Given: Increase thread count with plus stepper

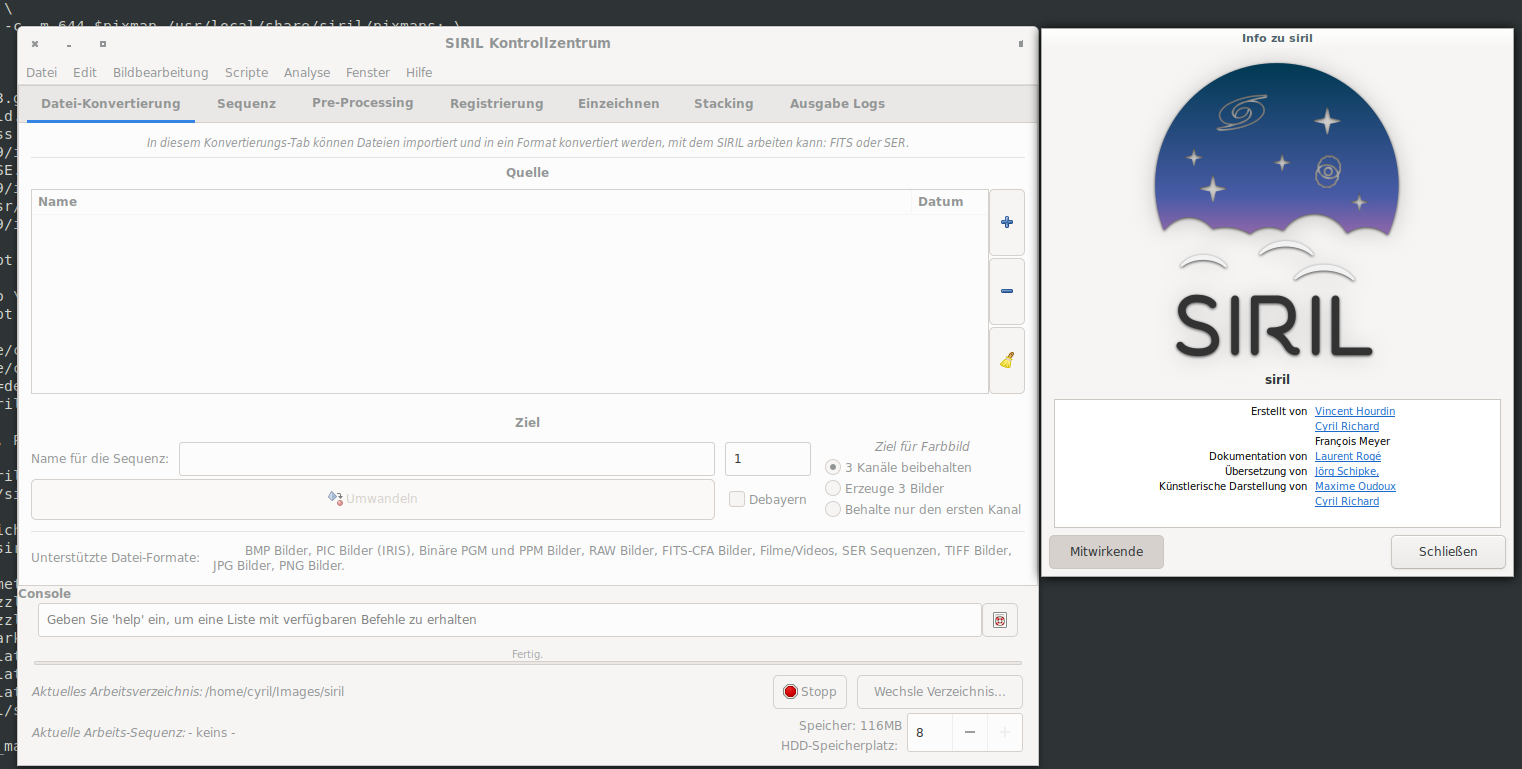Looking at the screenshot, I should tap(1004, 732).
